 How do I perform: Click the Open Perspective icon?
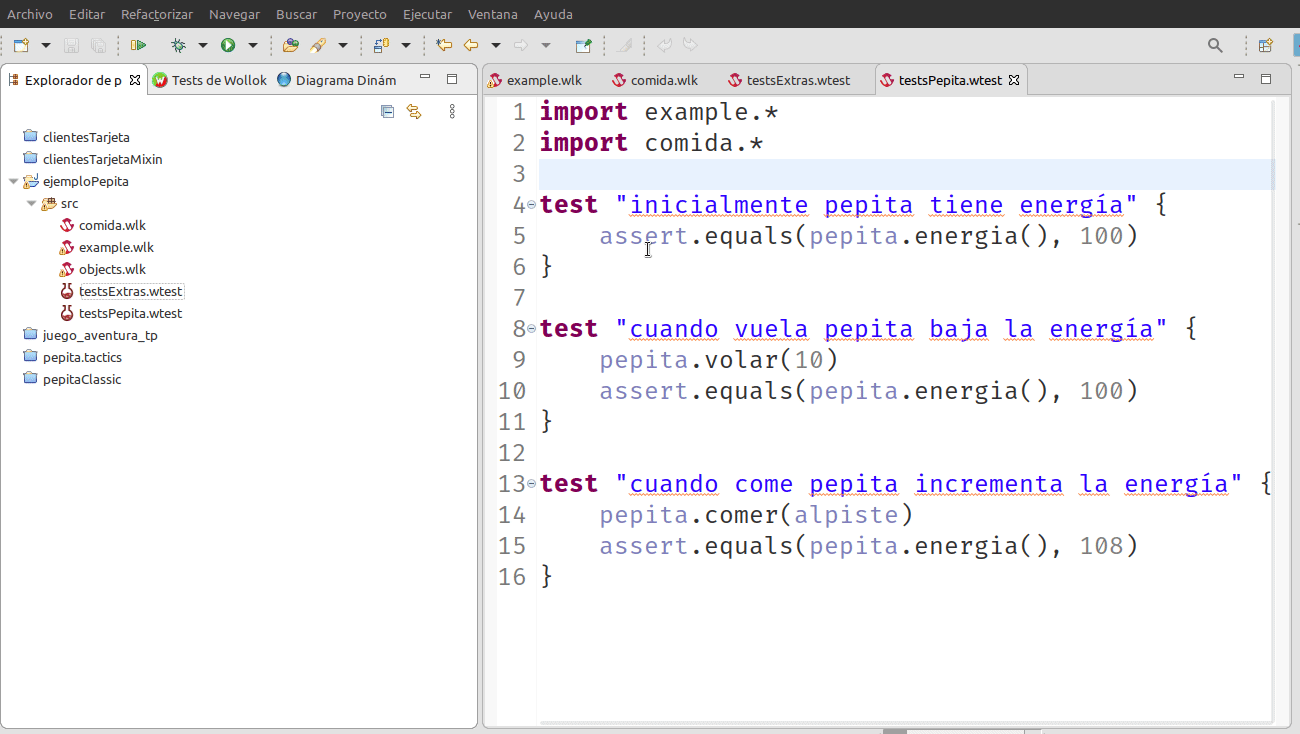pos(1265,45)
